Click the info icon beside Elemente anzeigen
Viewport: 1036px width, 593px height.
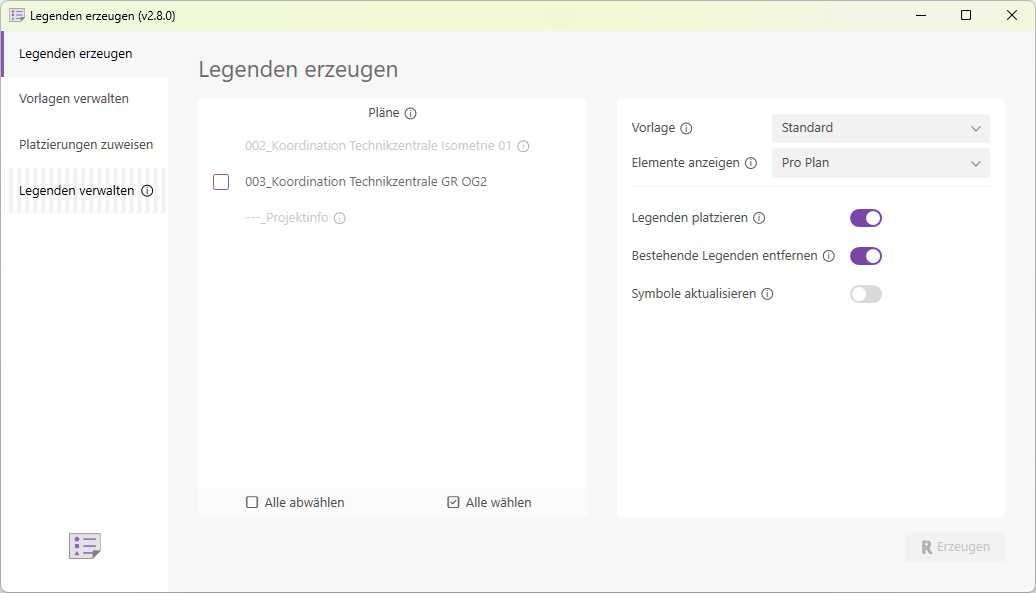pos(751,162)
